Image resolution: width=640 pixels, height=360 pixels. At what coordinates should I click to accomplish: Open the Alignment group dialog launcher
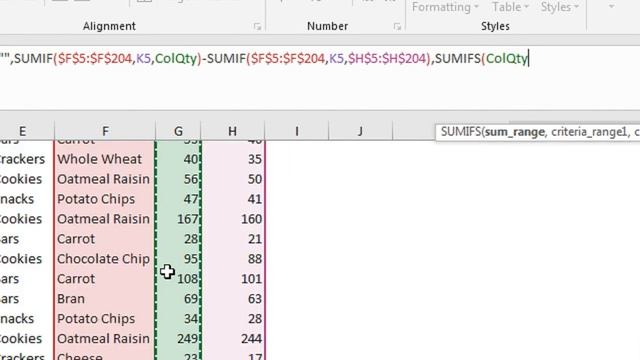257,27
